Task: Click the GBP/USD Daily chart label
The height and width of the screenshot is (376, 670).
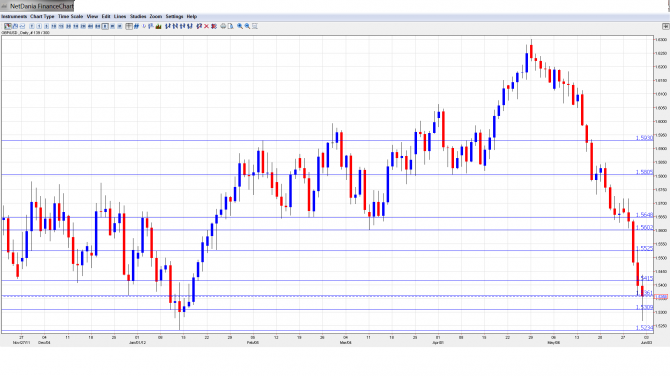Action: click(25, 32)
